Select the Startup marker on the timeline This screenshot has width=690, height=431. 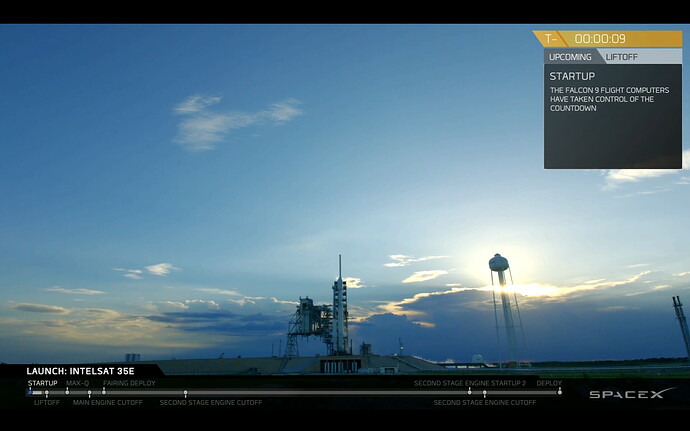coord(30,392)
